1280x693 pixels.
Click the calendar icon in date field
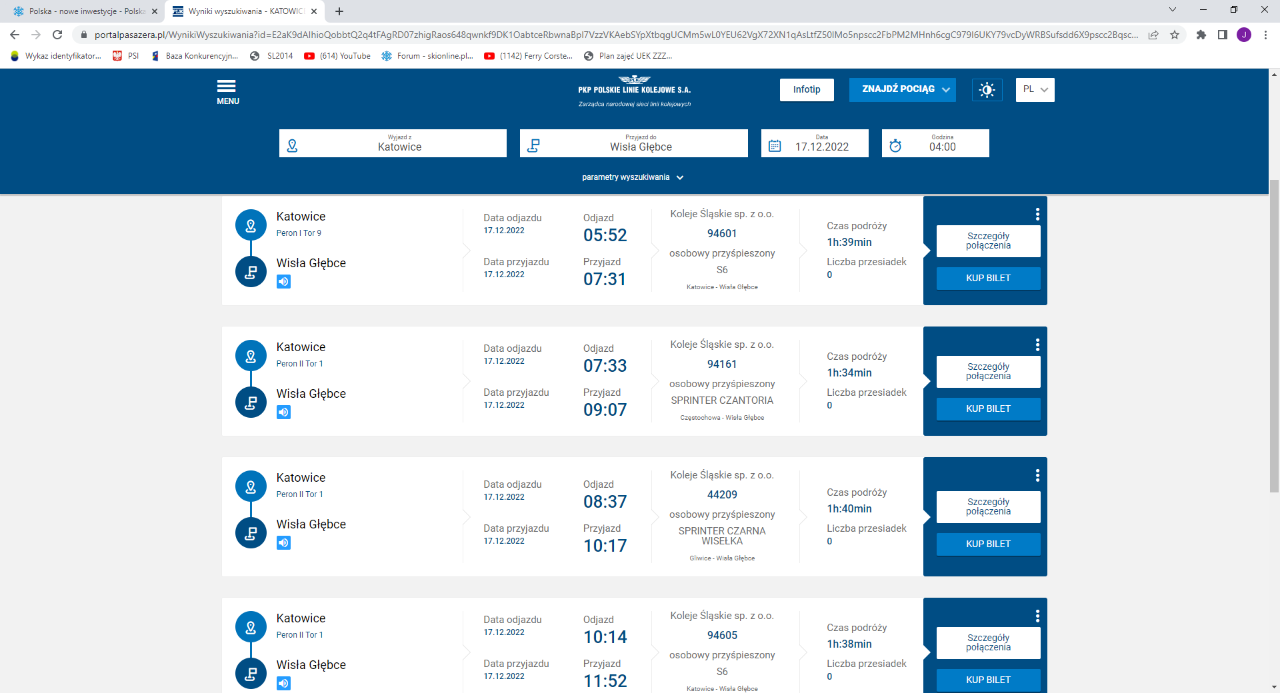775,146
